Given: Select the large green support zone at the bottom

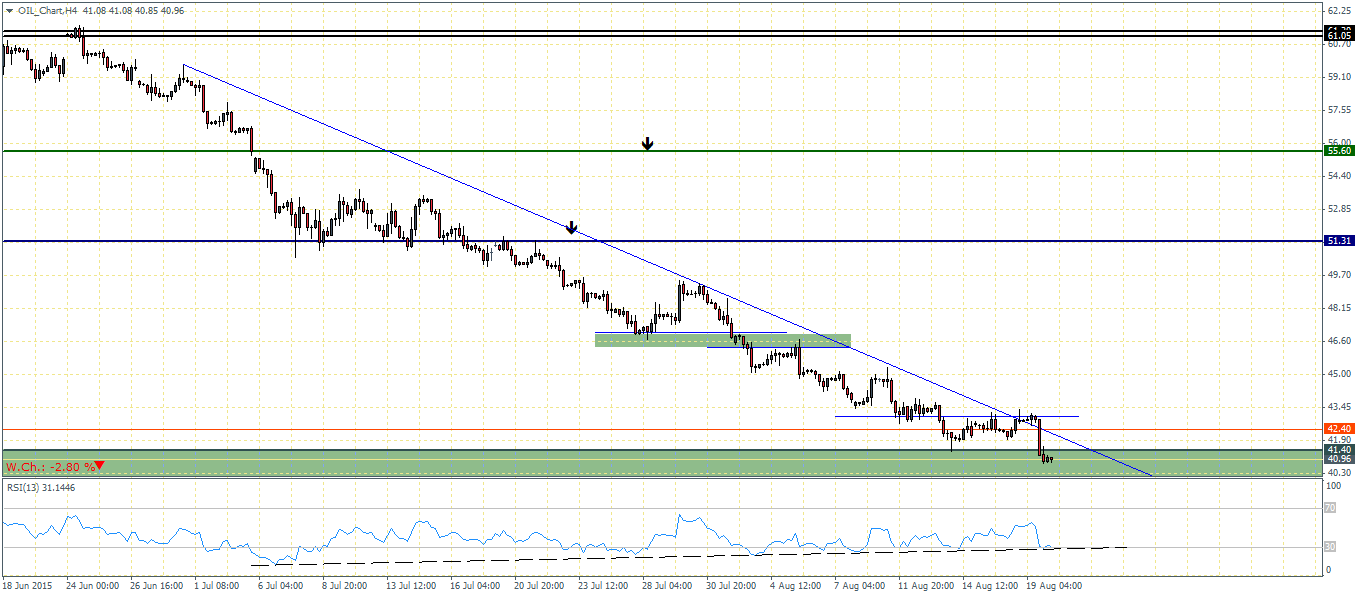Looking at the screenshot, I should coord(600,463).
